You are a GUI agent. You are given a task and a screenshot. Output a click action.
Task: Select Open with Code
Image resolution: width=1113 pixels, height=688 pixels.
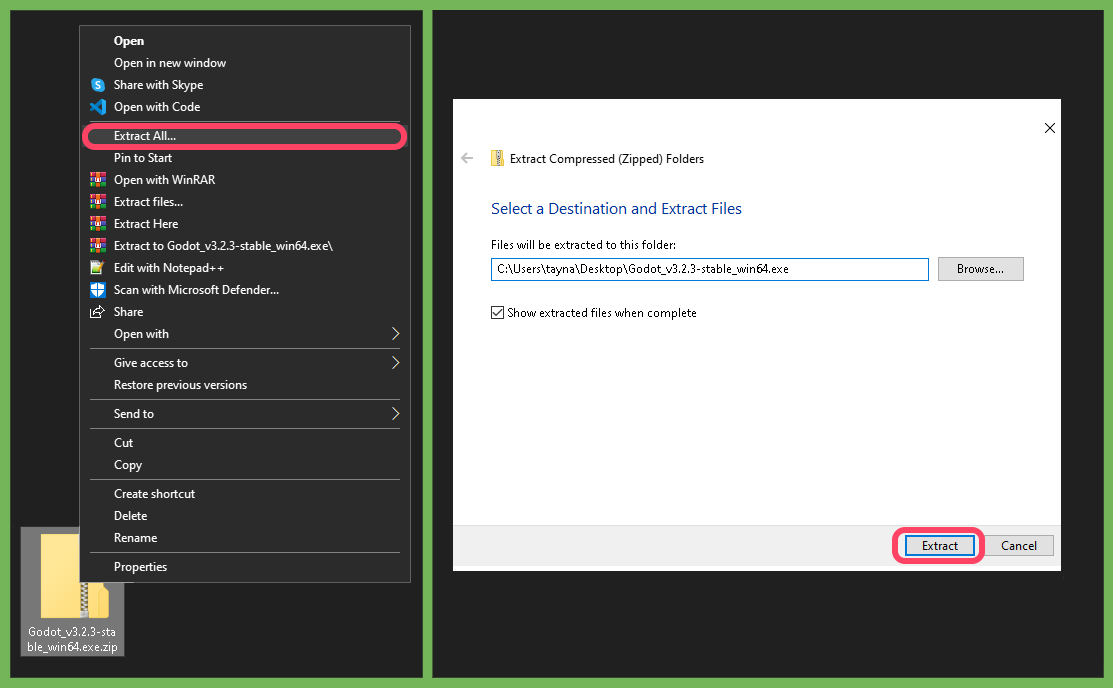tap(245, 107)
